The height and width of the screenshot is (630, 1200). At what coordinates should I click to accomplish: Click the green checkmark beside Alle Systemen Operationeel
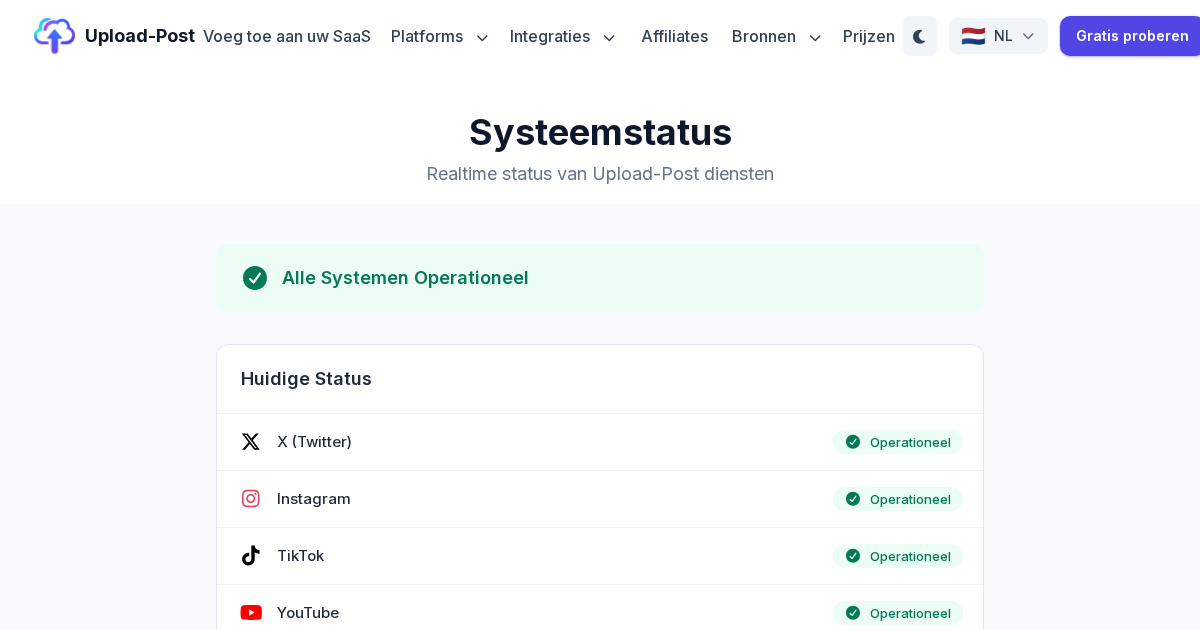(x=255, y=278)
